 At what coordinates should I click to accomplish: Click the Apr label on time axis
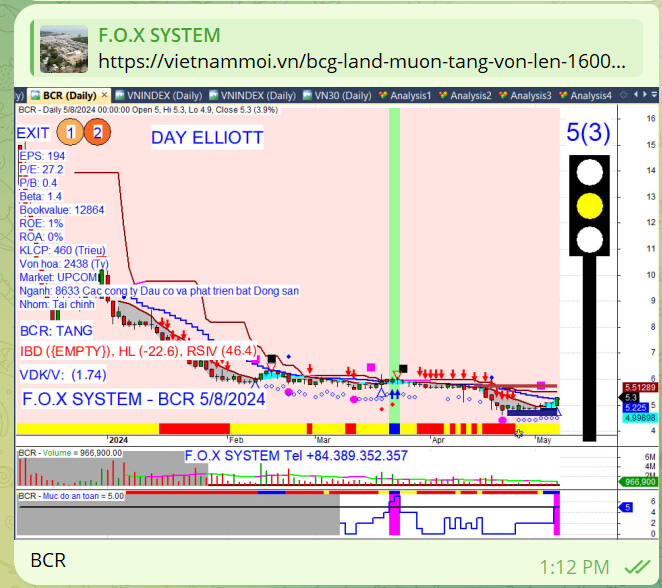[x=438, y=440]
